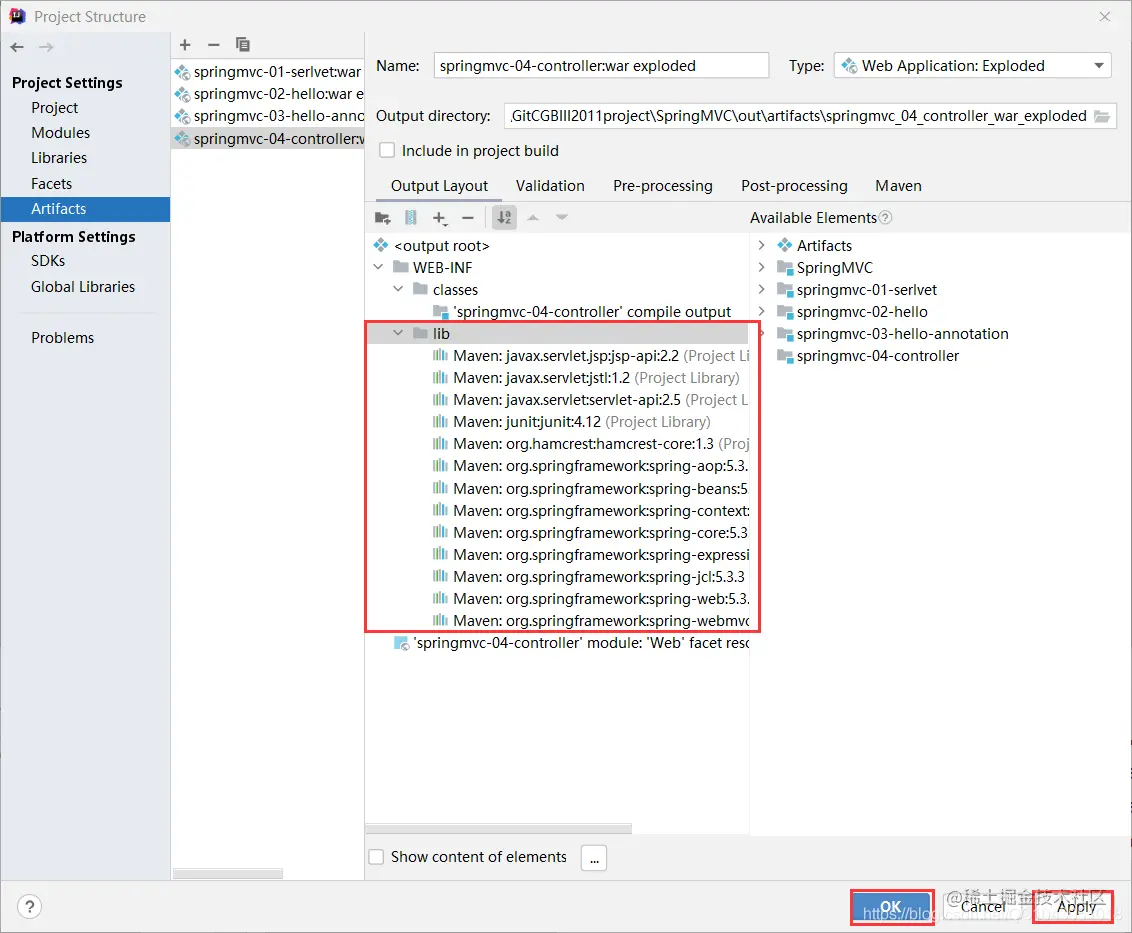The image size is (1132, 933).
Task: Toggle sort elements by names and types
Action: (x=504, y=217)
